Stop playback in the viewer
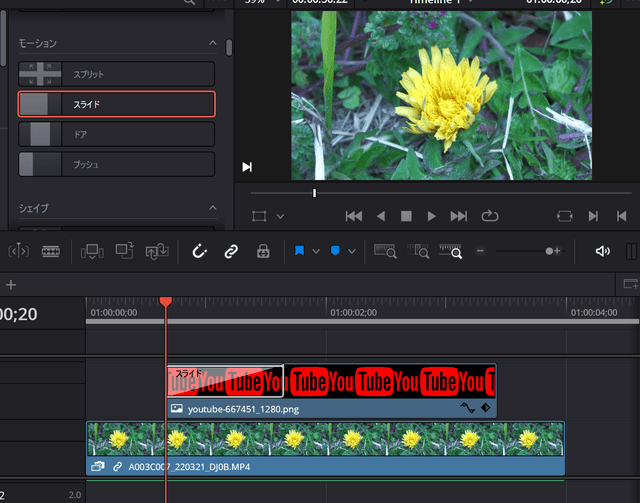 (406, 216)
